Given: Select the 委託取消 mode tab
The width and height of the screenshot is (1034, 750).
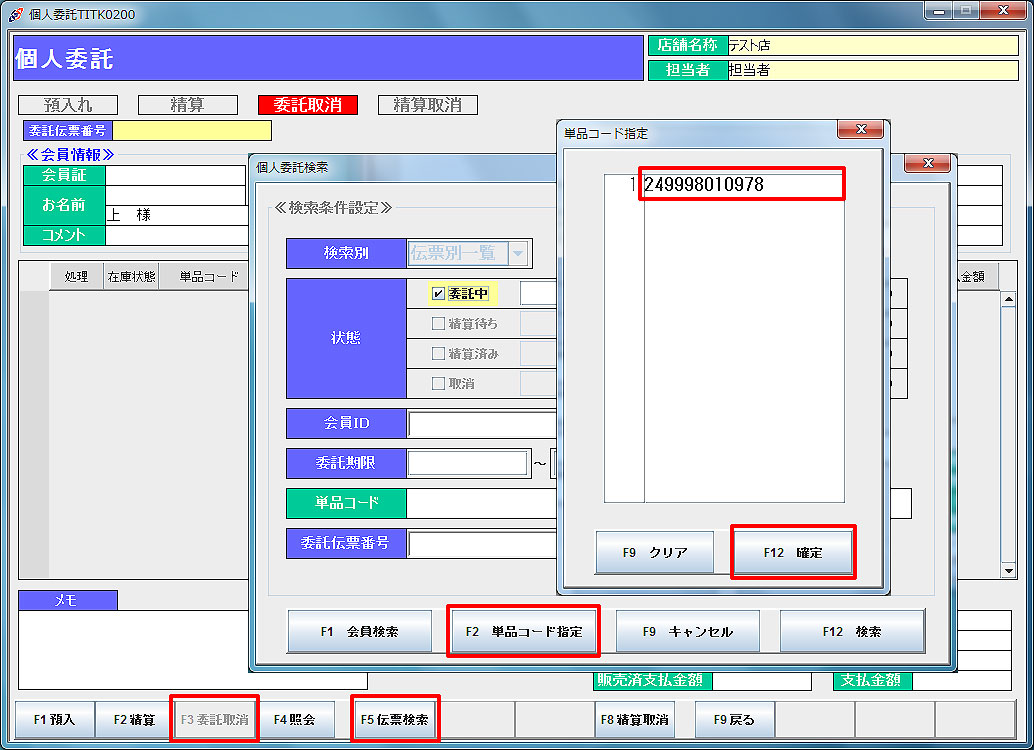Looking at the screenshot, I should (x=308, y=105).
